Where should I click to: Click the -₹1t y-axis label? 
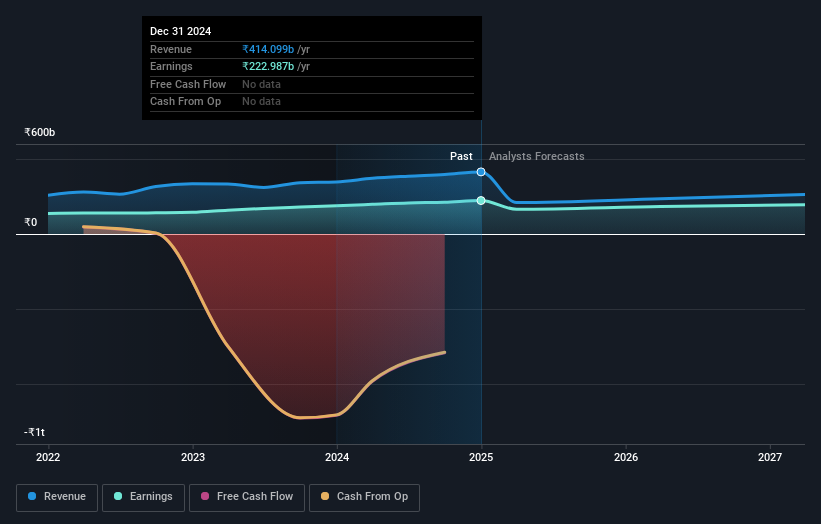click(x=35, y=432)
